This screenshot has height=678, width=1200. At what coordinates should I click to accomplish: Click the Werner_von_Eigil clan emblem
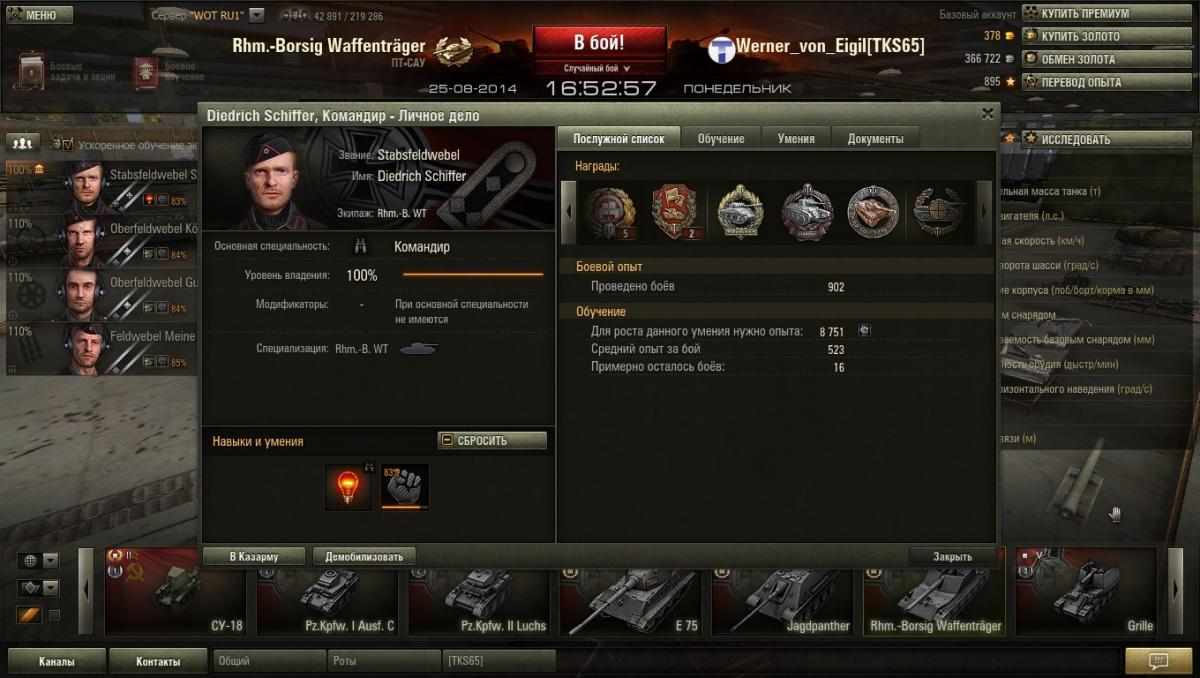coord(721,48)
